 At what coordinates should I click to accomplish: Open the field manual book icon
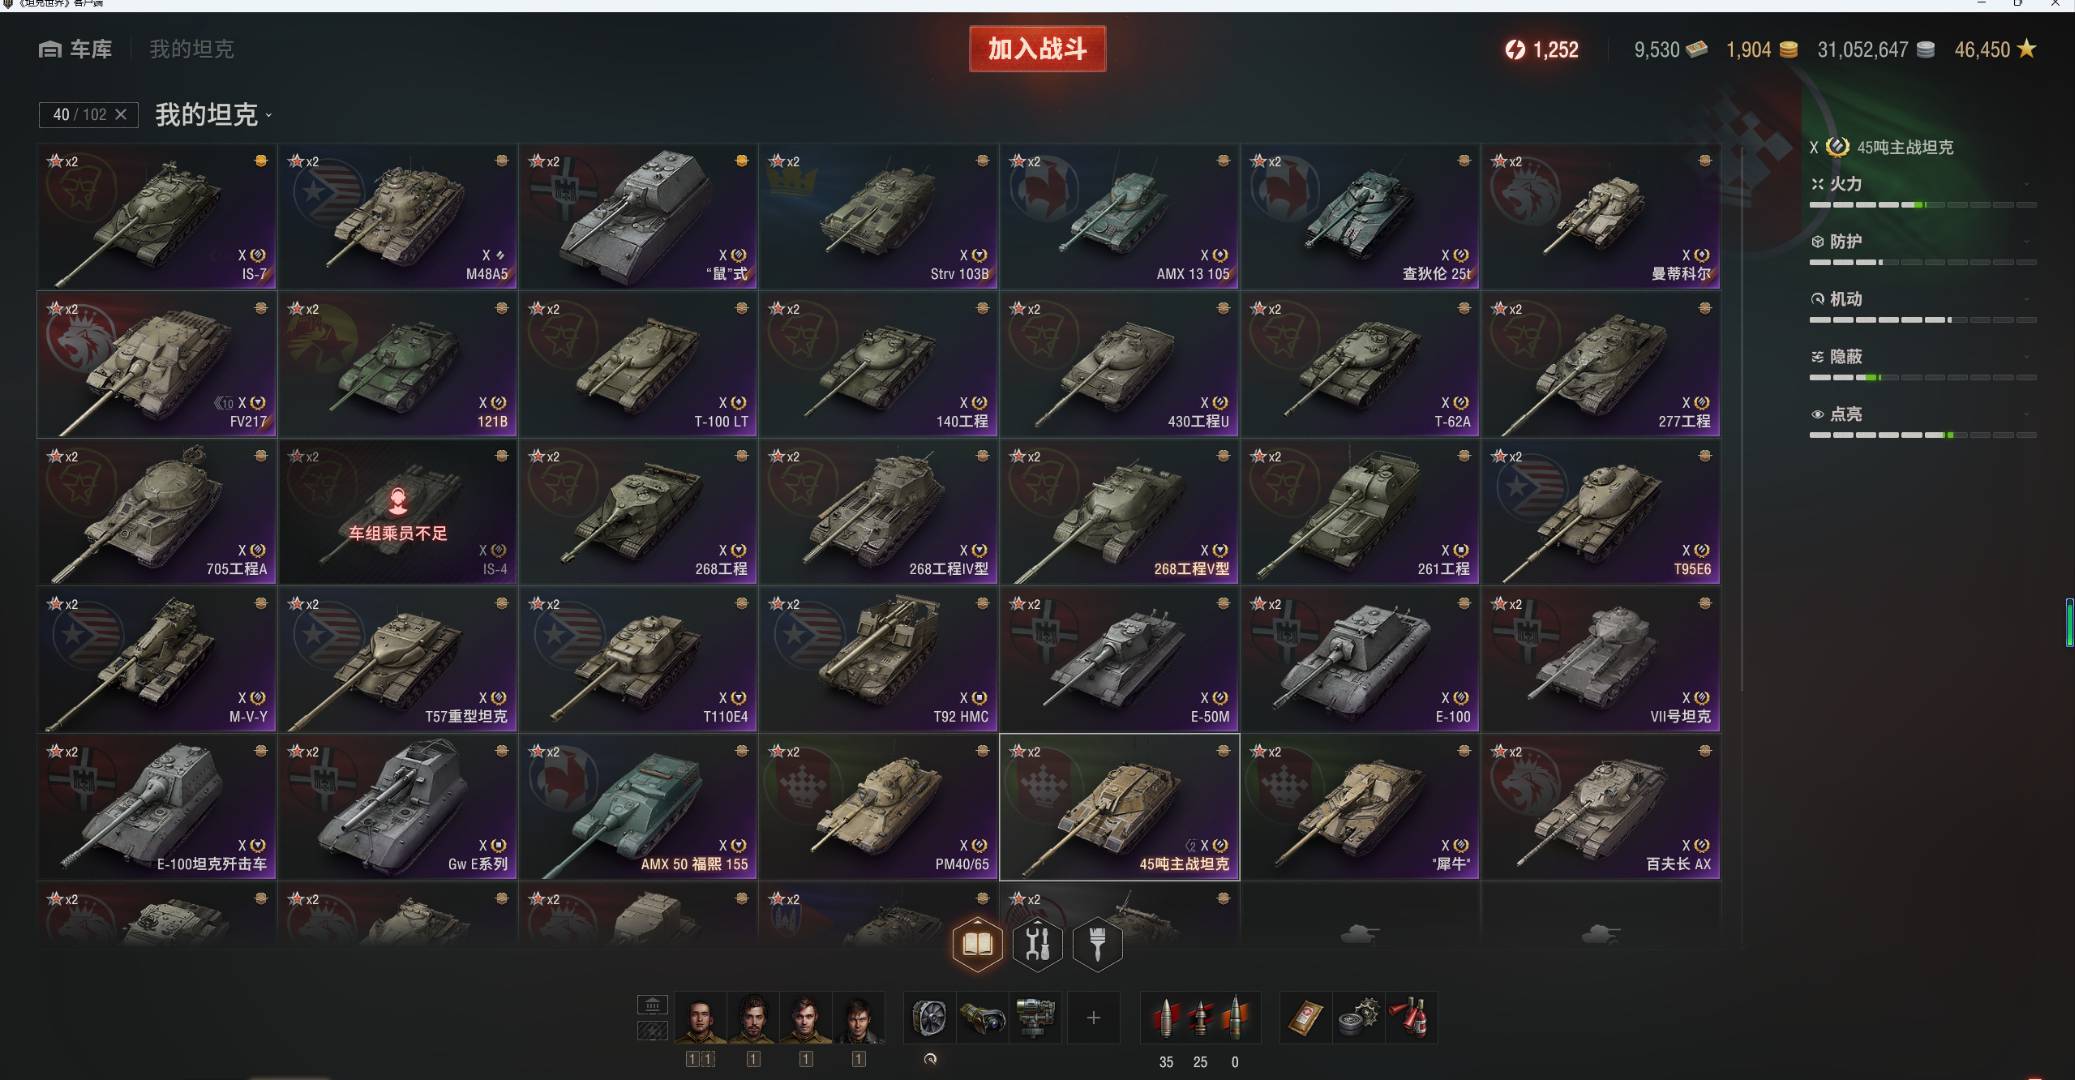coord(977,944)
